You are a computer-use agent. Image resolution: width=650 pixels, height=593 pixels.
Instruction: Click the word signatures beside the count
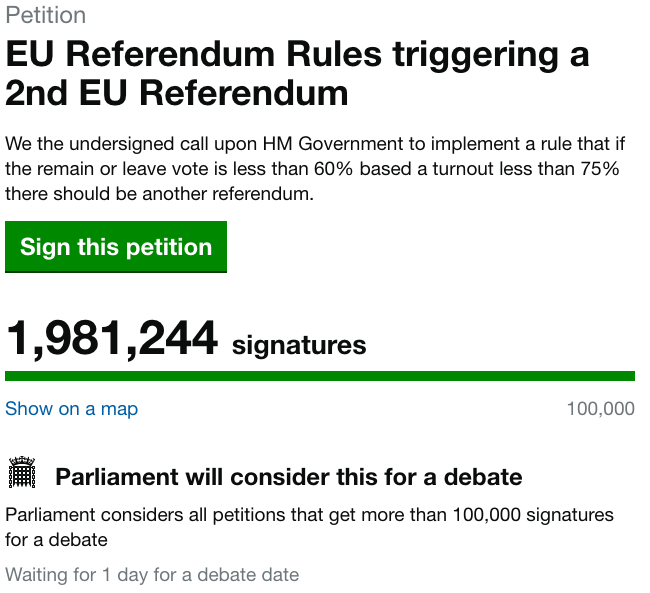[299, 345]
